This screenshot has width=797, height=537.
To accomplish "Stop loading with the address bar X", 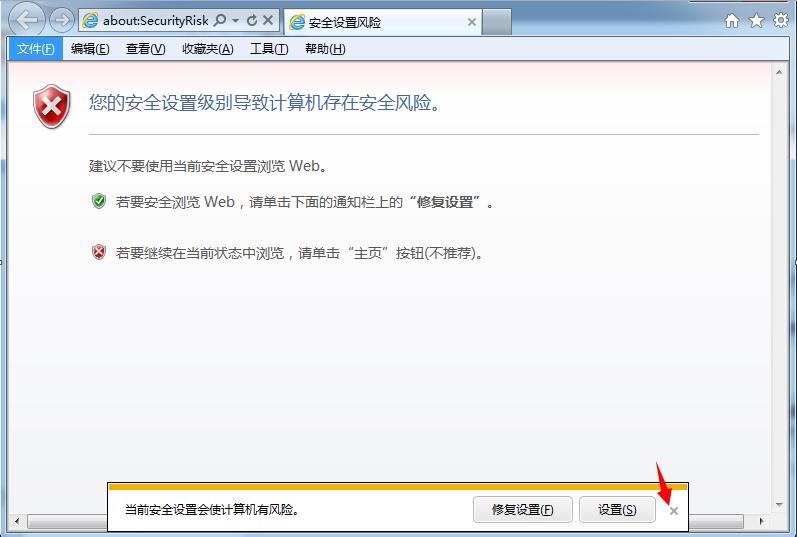I will coord(267,21).
